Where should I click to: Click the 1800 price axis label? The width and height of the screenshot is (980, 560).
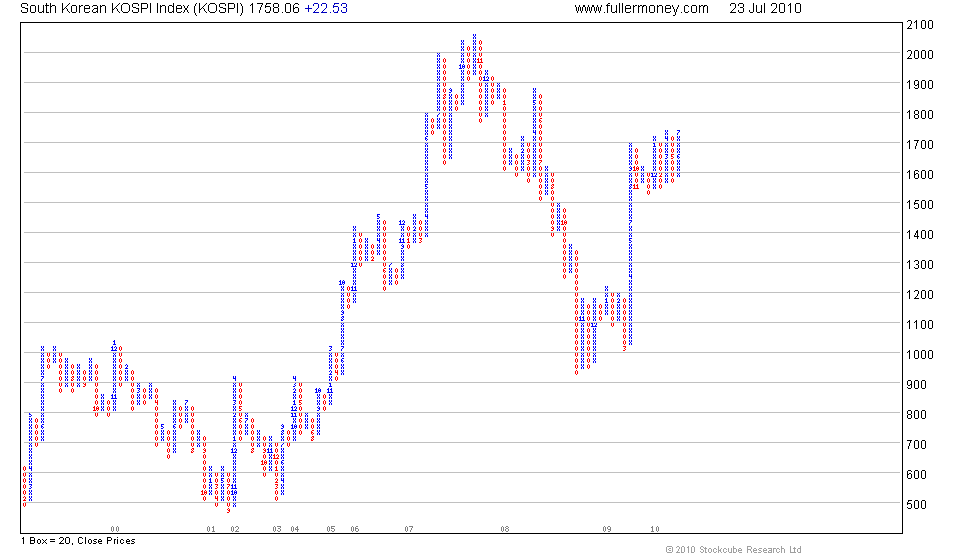pos(920,115)
